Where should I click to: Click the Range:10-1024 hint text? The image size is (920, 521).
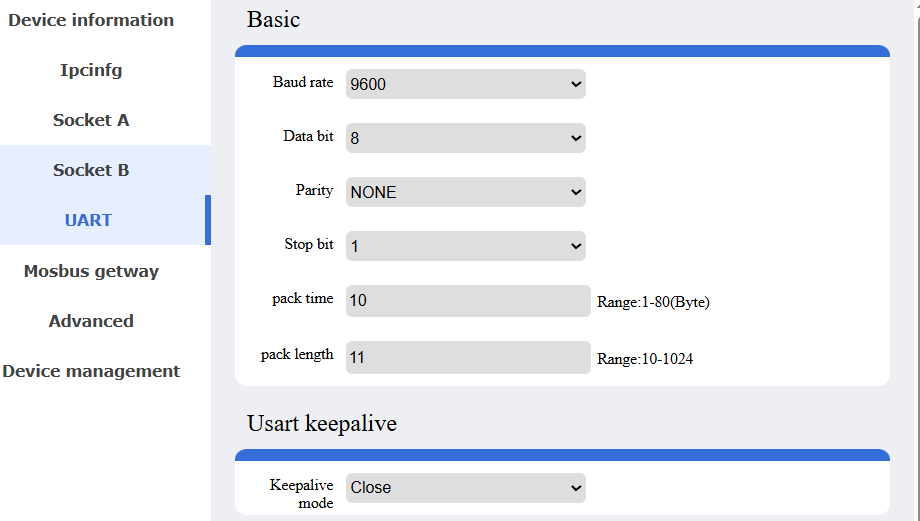[x=645, y=359]
